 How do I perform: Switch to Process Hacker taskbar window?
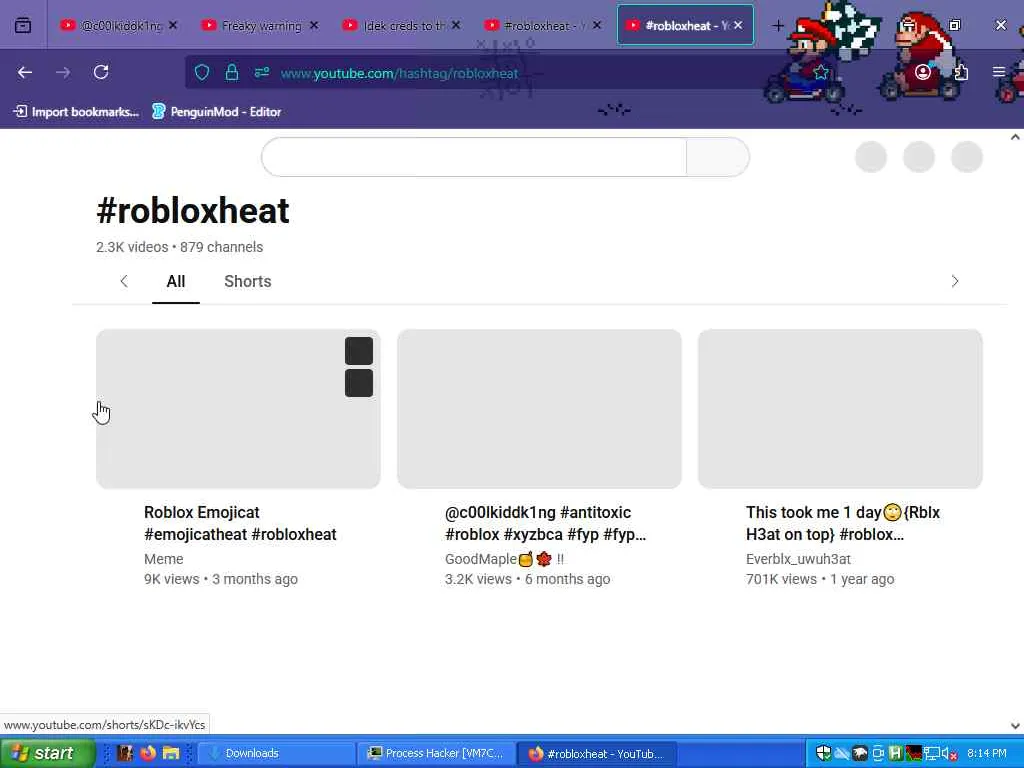(437, 754)
